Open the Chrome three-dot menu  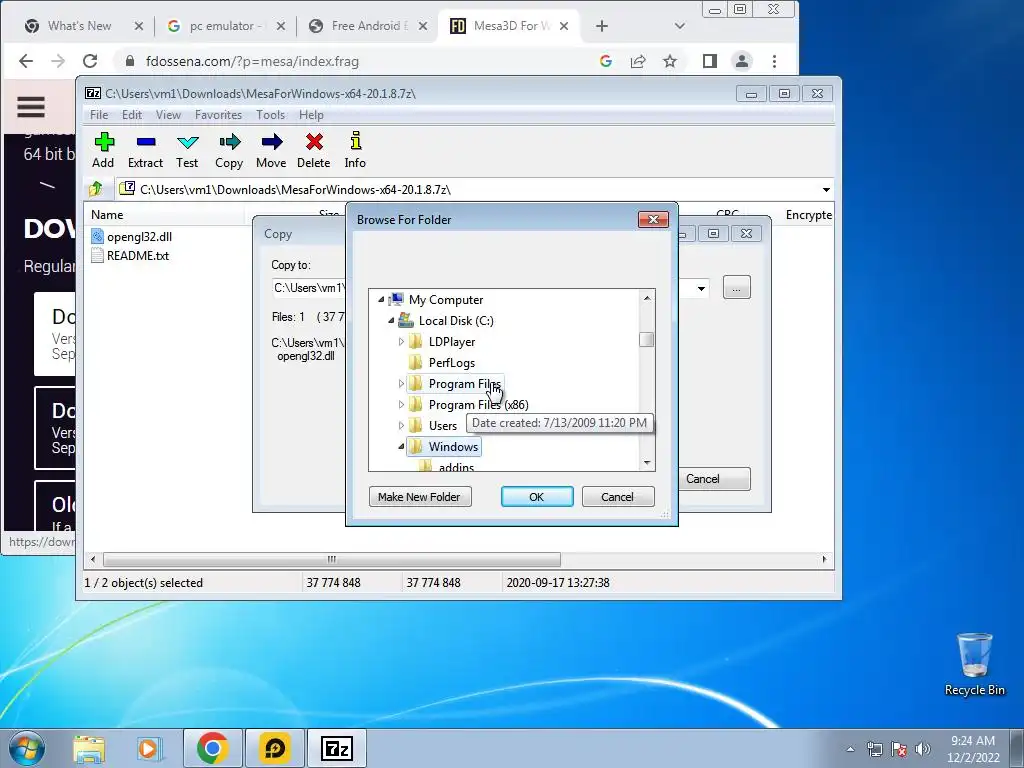tap(775, 61)
